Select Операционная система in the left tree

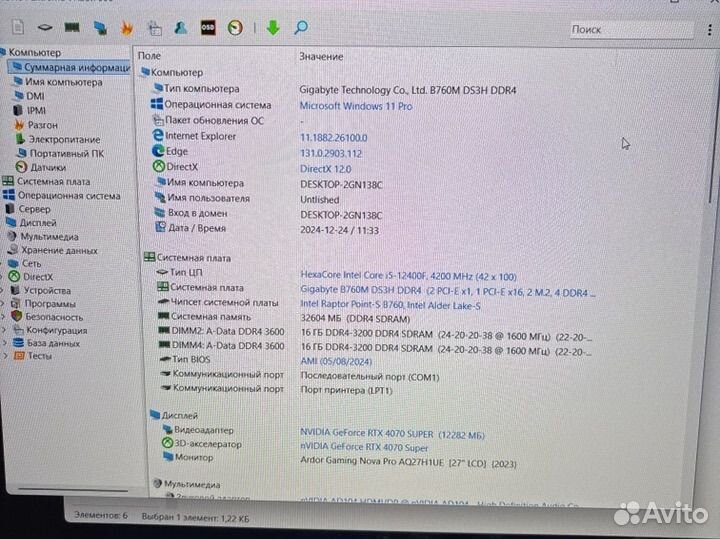tap(62, 196)
